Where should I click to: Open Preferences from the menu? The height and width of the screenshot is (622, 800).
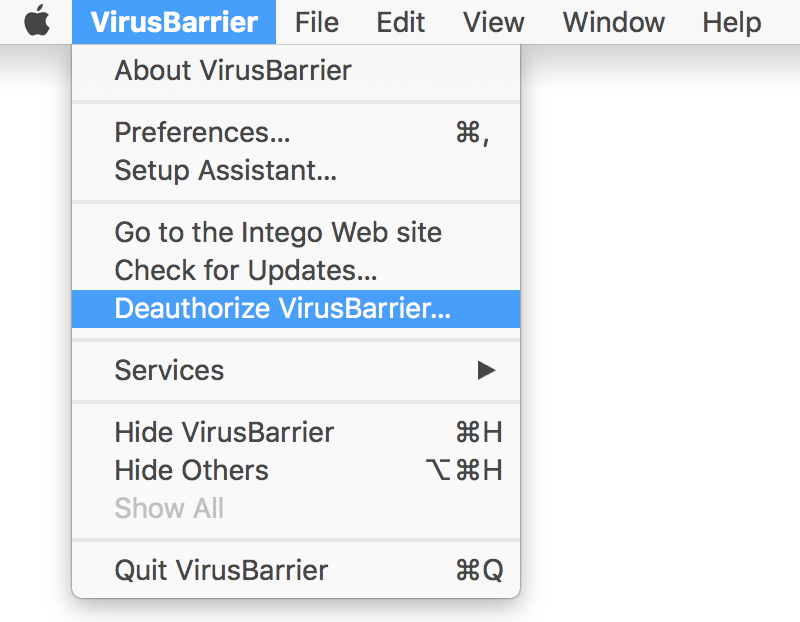point(202,133)
